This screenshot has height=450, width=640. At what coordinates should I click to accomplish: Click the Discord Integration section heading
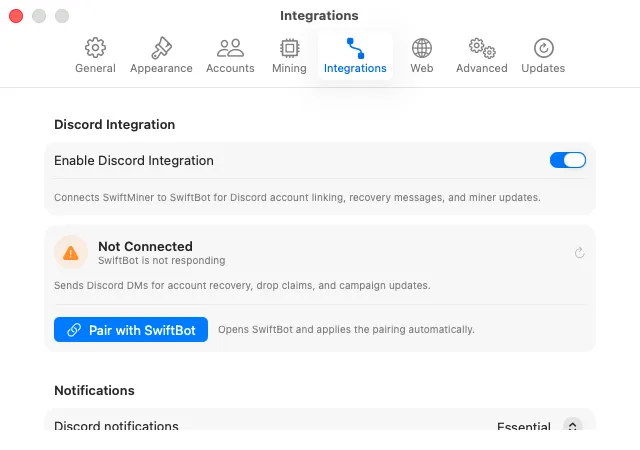pos(115,125)
